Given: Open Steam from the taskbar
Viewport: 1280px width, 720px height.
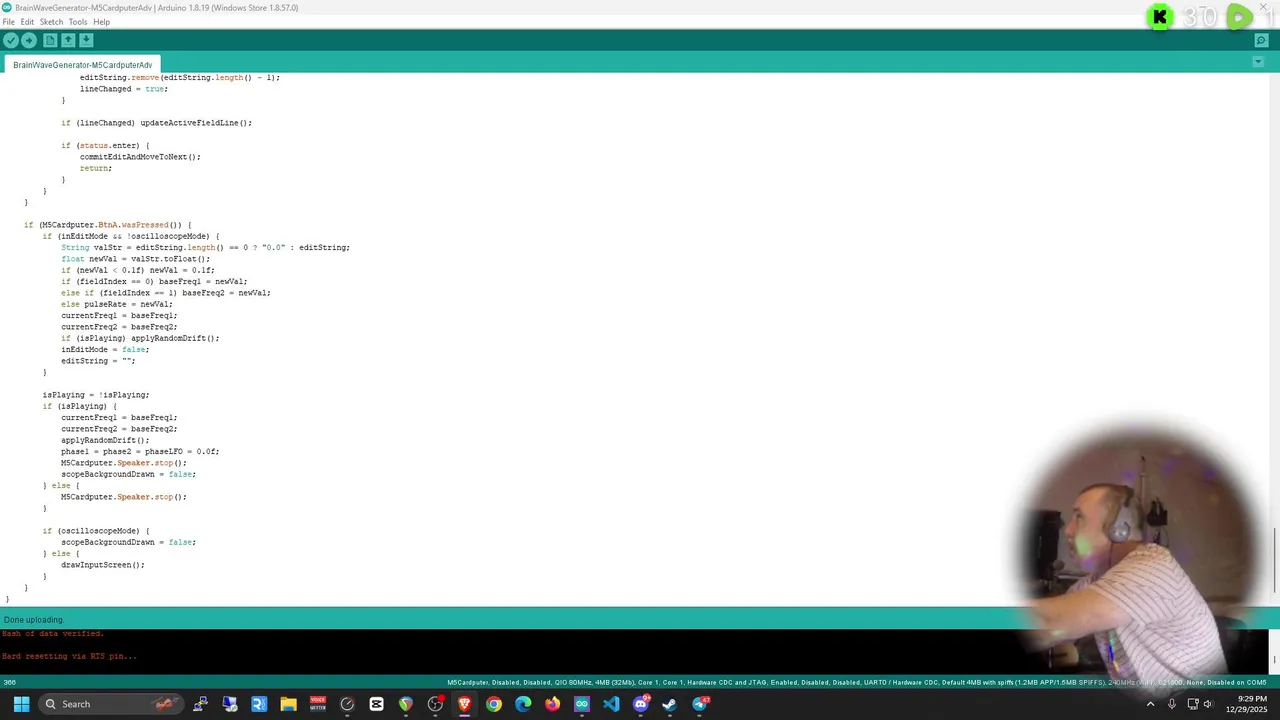Looking at the screenshot, I should (x=670, y=704).
